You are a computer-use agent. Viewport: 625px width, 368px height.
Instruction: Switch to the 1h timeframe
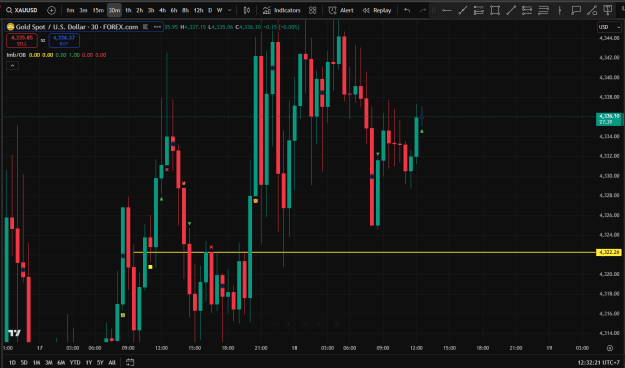point(128,10)
